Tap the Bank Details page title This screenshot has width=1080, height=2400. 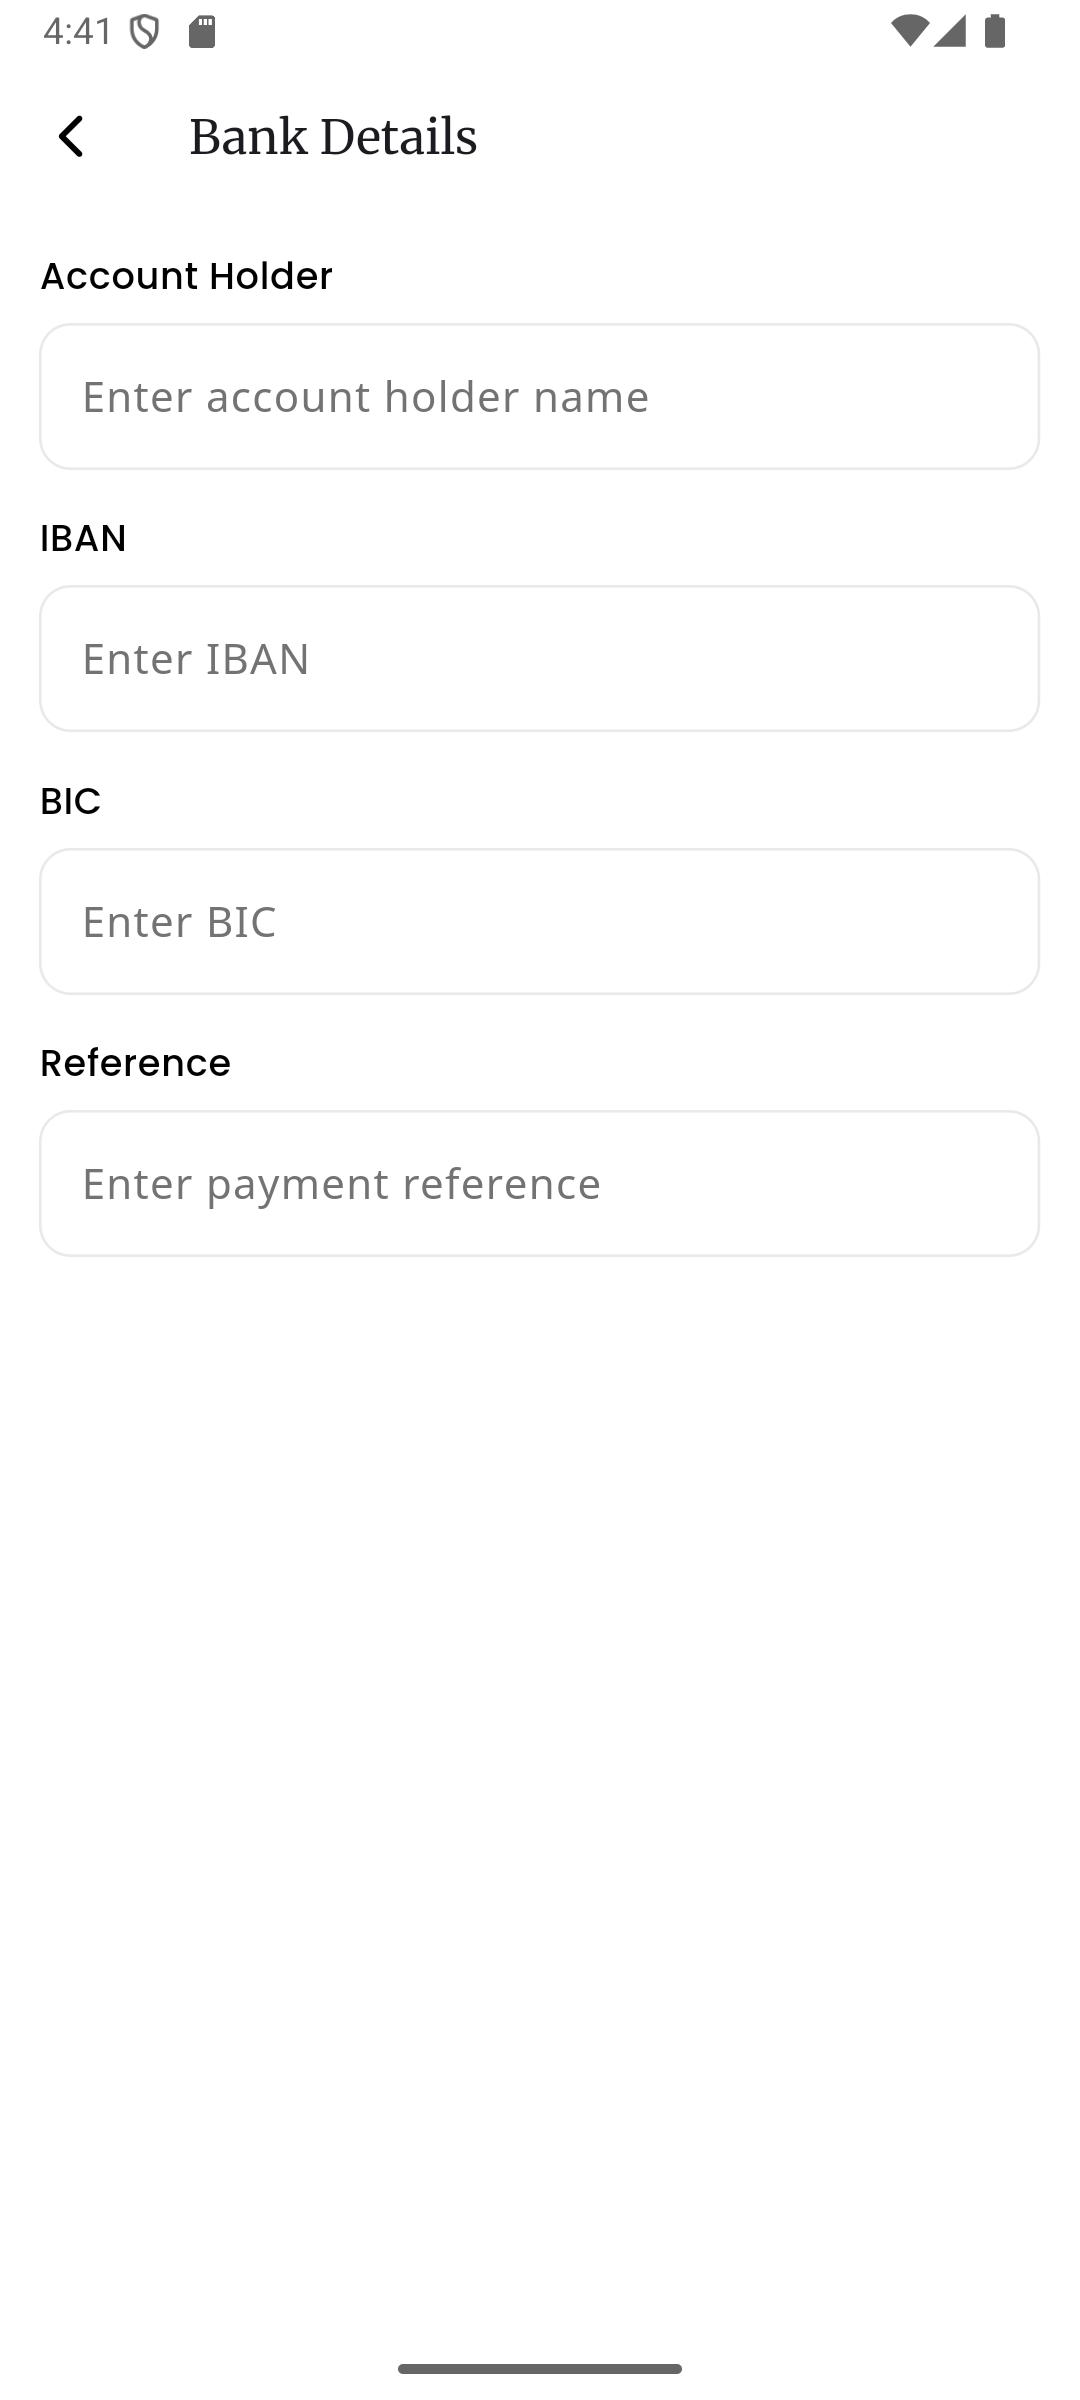point(333,137)
